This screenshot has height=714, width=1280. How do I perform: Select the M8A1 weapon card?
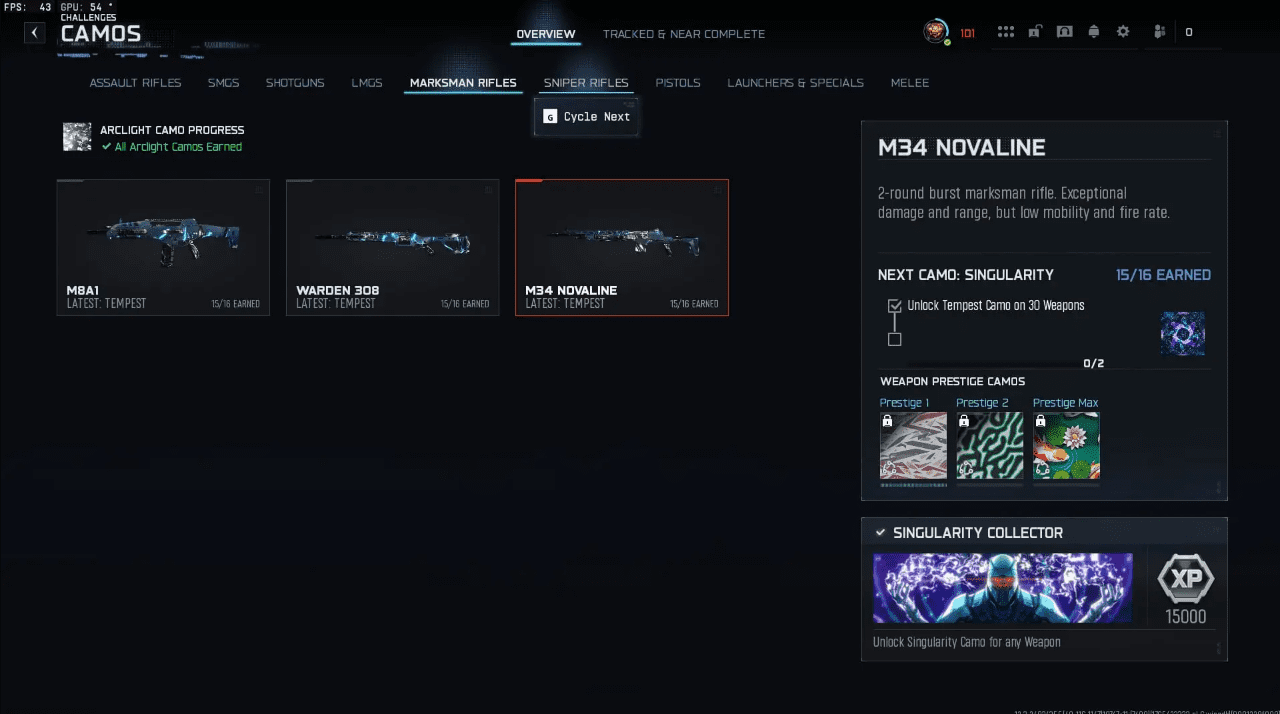click(164, 248)
